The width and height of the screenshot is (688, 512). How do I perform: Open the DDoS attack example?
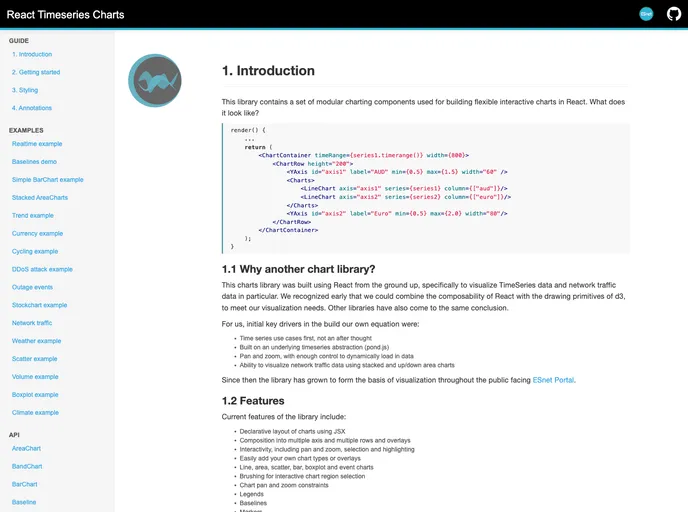click(42, 269)
